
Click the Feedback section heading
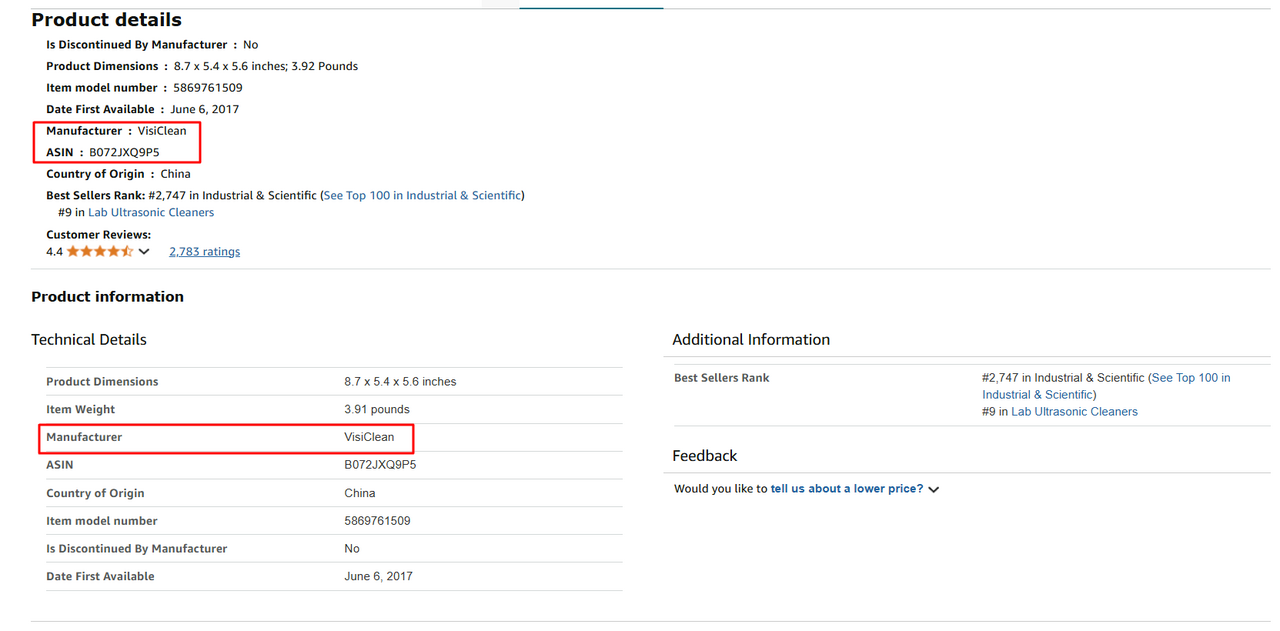click(x=704, y=456)
